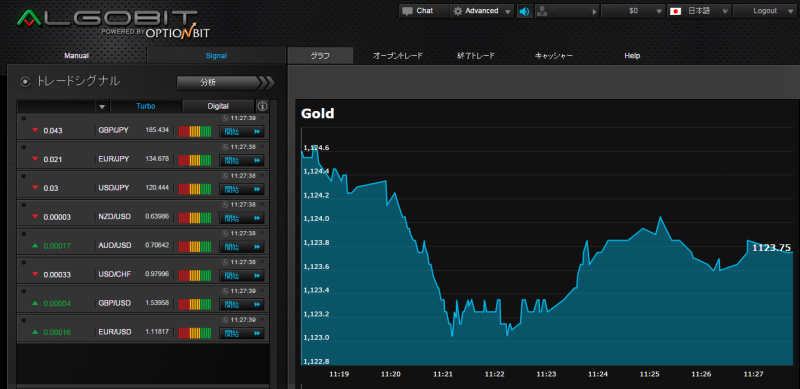Open the asset filter dropdown left of Turbo
This screenshot has height=389, width=800.
tap(102, 107)
